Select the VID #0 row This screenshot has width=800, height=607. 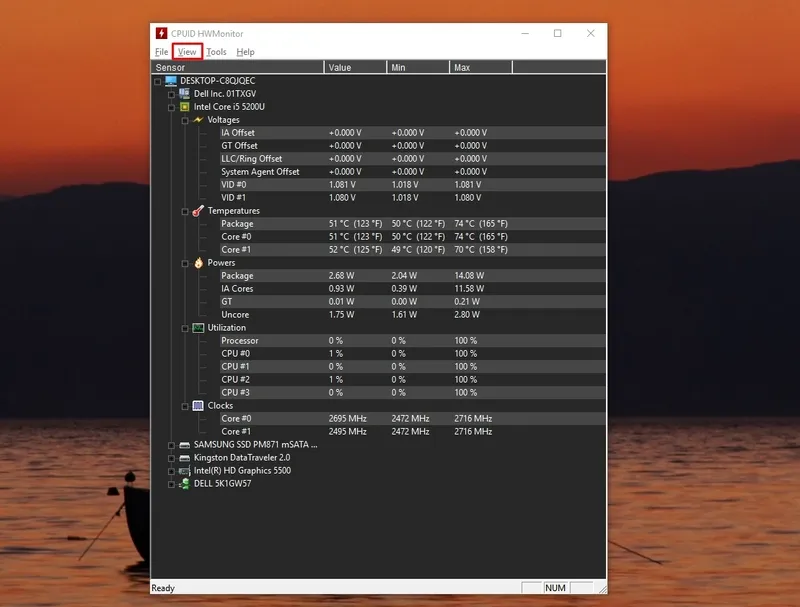pos(412,185)
